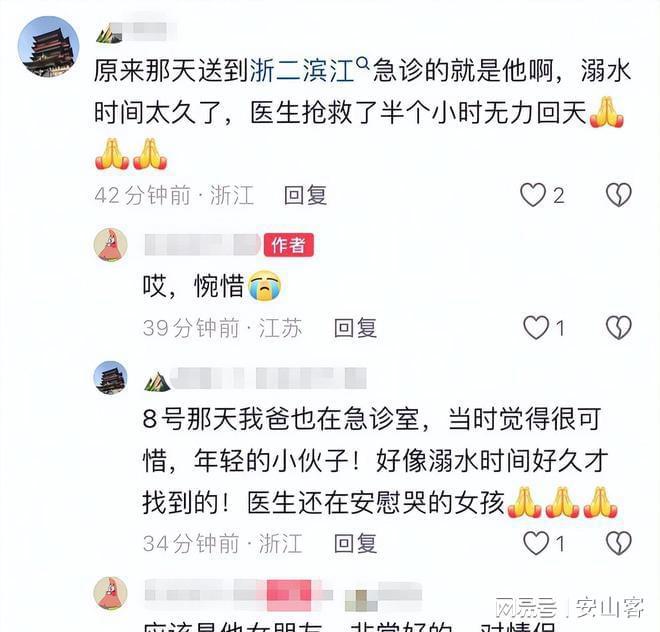This screenshot has height=632, width=660.
Task: Open the mountain badge on the 8号 comment
Action: [x=157, y=381]
